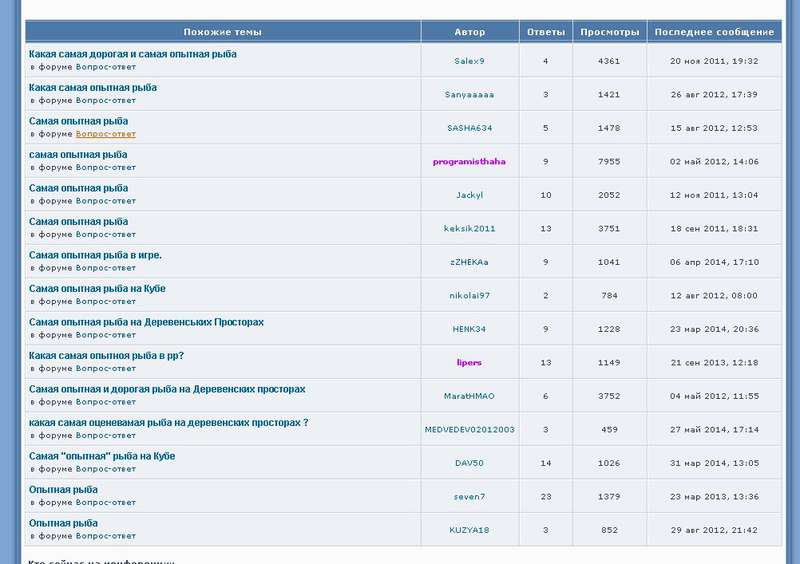The width and height of the screenshot is (800, 564).
Task: View author profile programisthaha
Action: coord(469,162)
